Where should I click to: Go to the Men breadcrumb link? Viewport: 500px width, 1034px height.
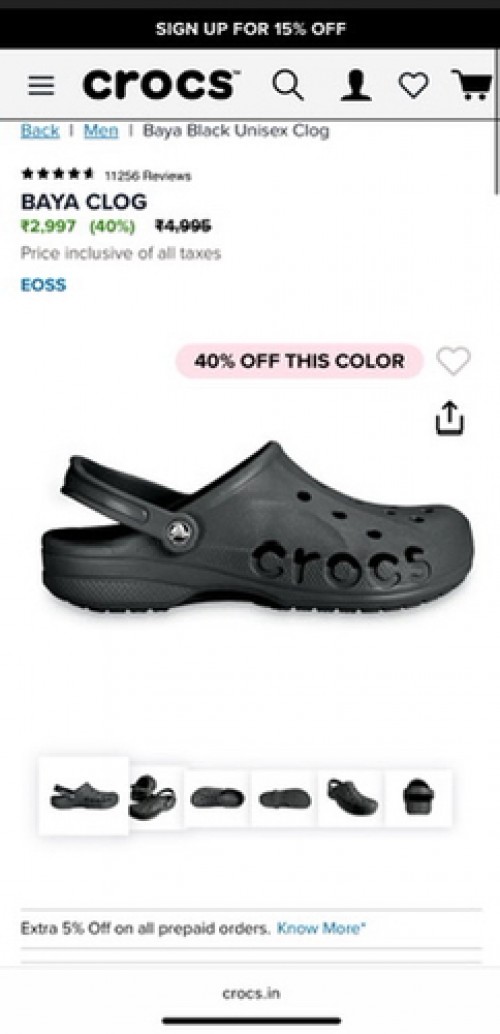click(101, 131)
